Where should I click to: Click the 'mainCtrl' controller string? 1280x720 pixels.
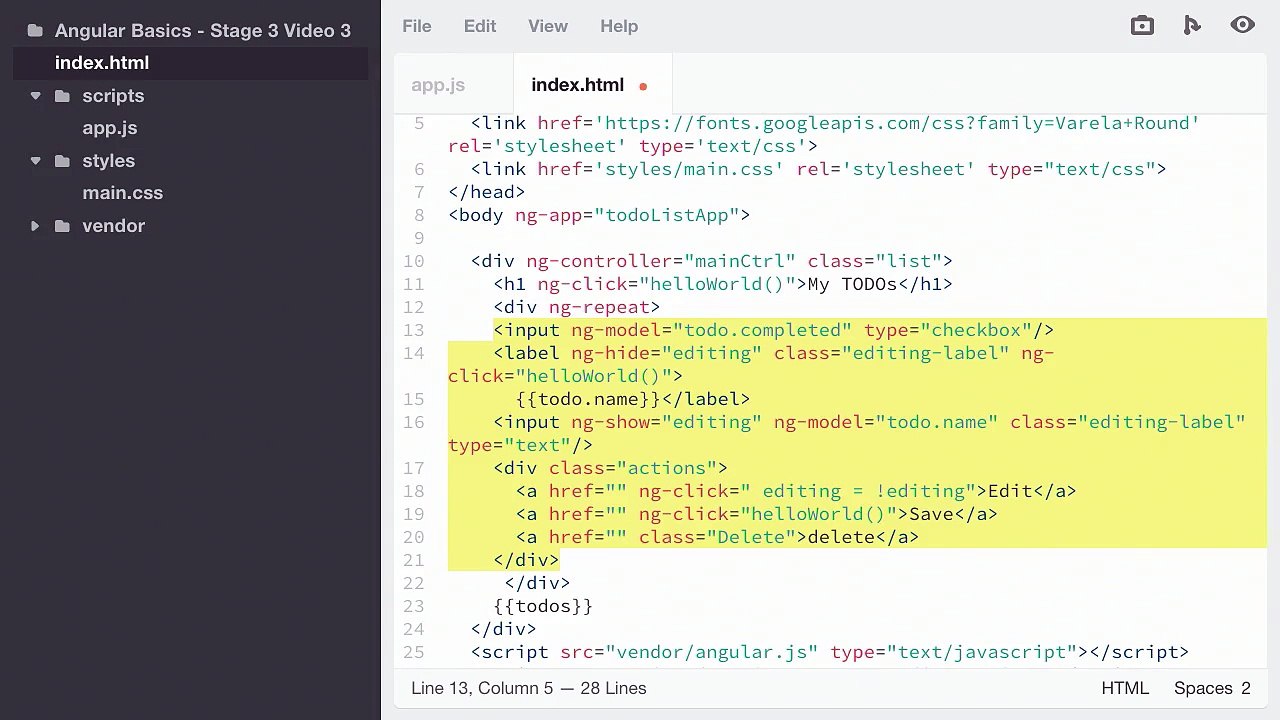[x=740, y=261]
